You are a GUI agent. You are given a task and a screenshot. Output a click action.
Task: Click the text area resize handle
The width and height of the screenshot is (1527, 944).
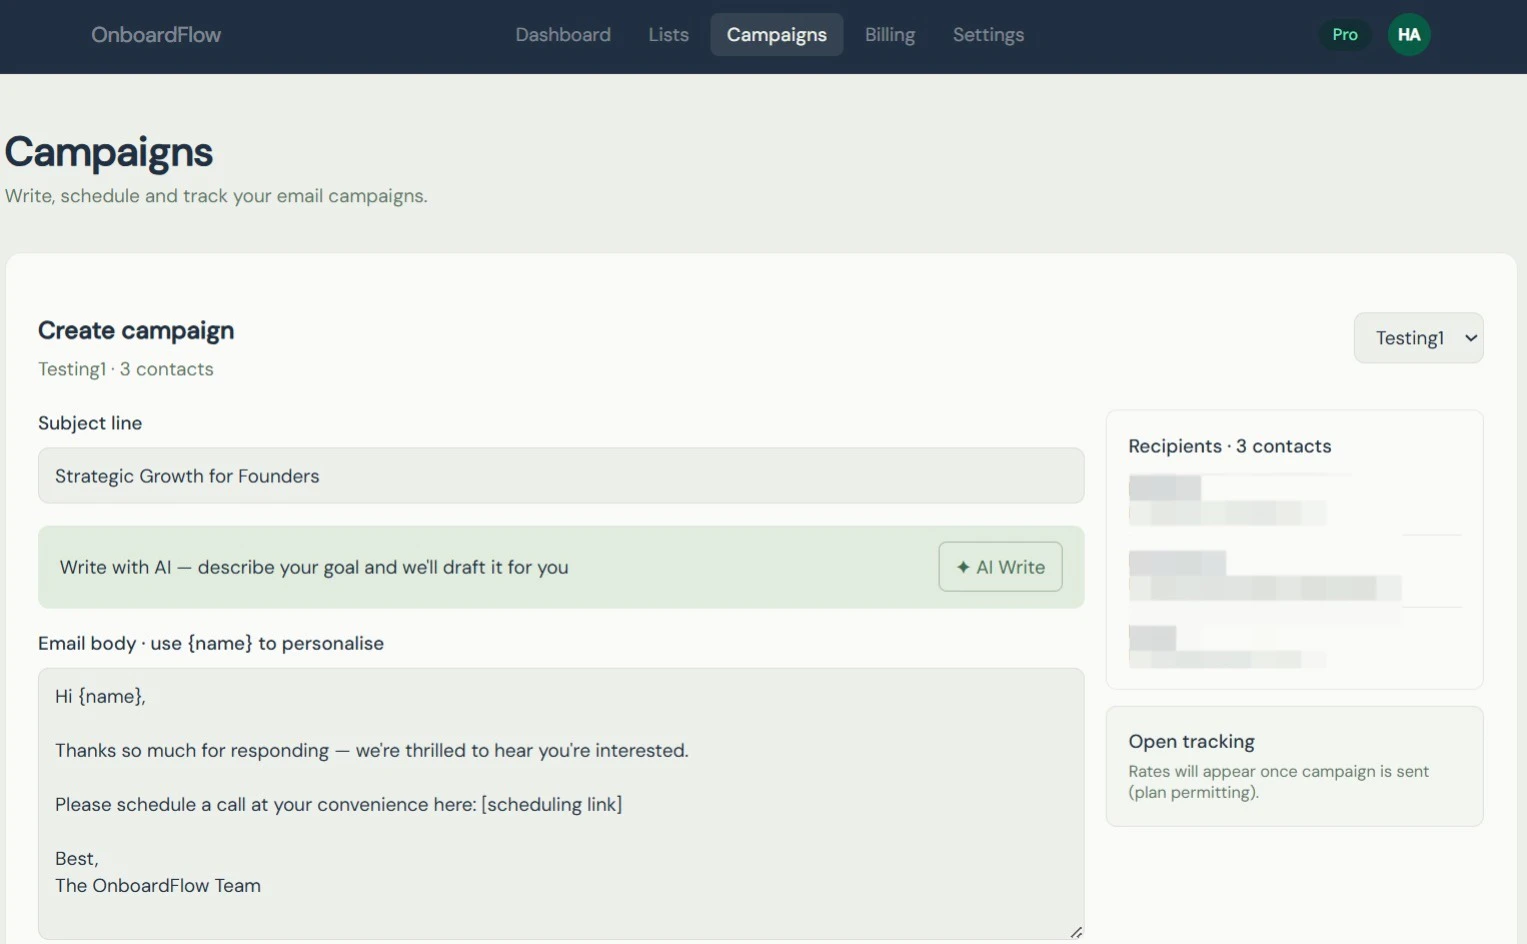coord(1076,932)
